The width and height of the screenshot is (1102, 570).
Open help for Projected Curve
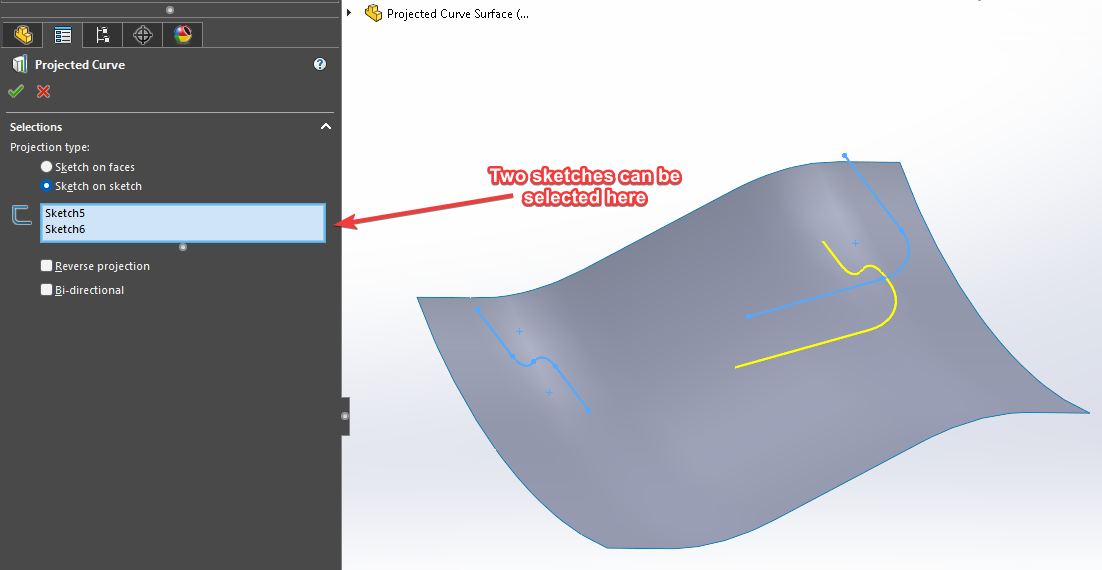point(320,64)
